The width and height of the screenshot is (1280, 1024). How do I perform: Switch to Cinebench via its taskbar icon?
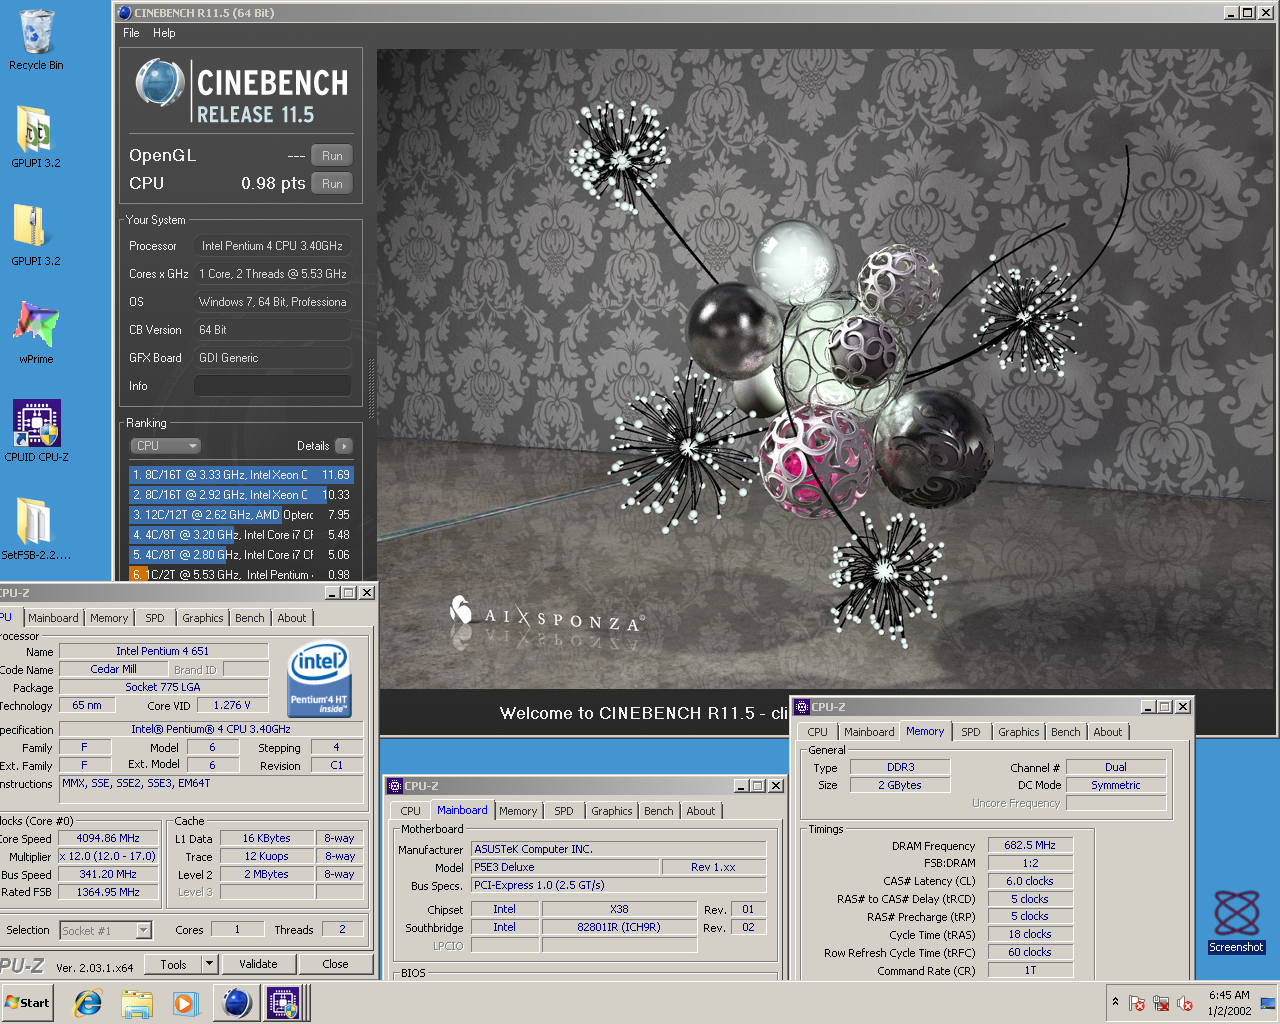(236, 1003)
